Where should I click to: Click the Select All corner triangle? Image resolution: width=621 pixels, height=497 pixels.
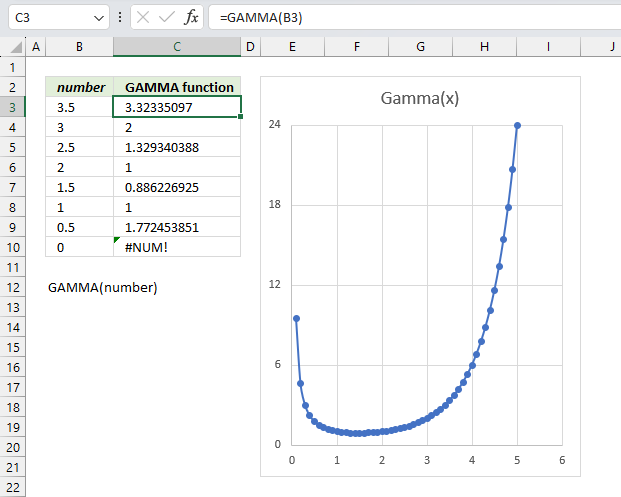[16, 47]
